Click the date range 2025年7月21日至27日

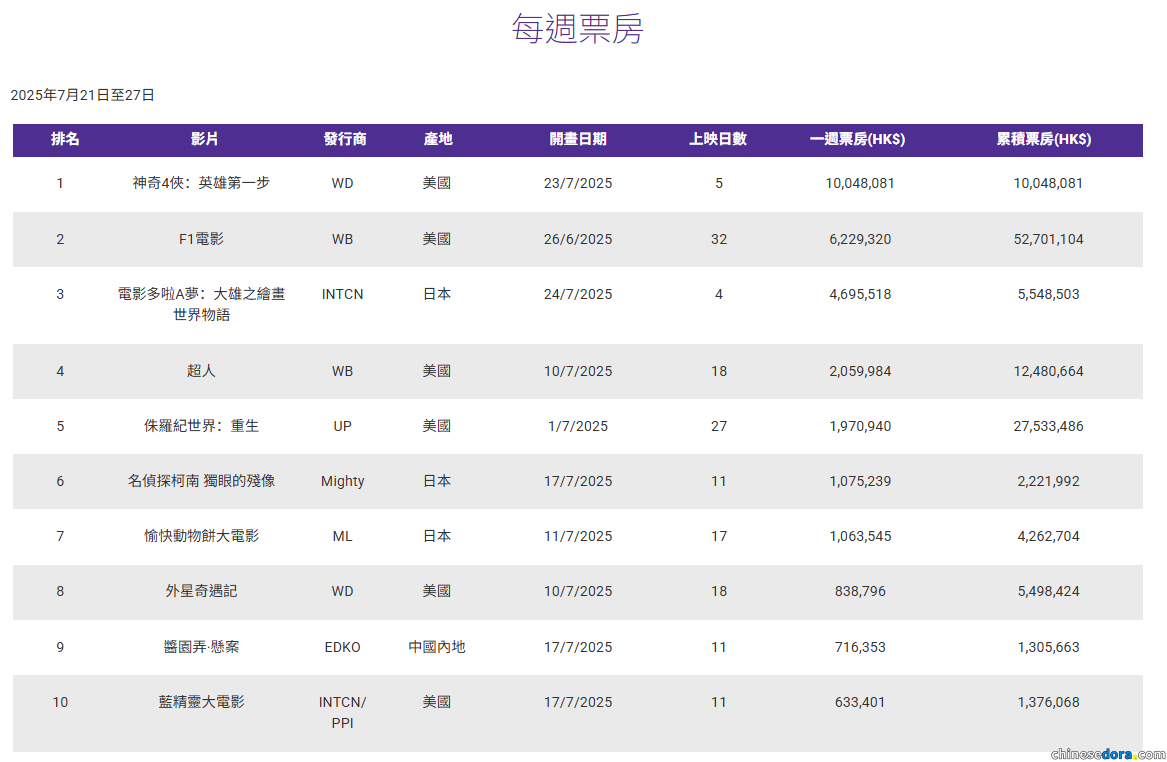pyautogui.click(x=83, y=95)
